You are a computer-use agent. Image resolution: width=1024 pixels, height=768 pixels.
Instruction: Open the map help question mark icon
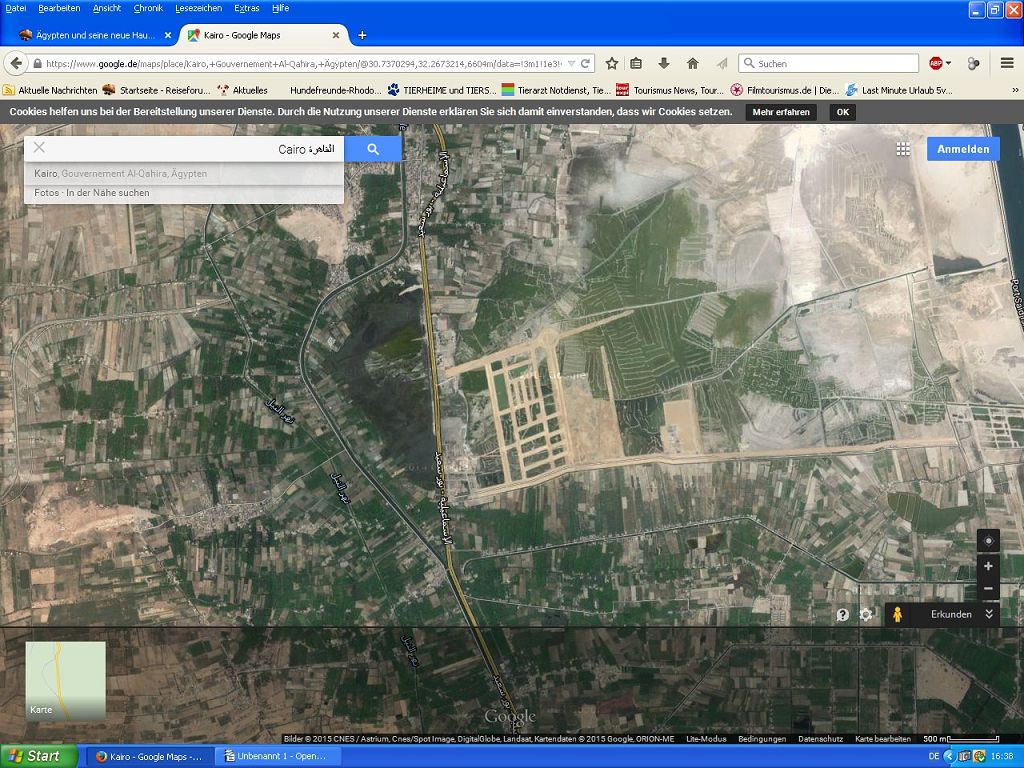coord(843,615)
